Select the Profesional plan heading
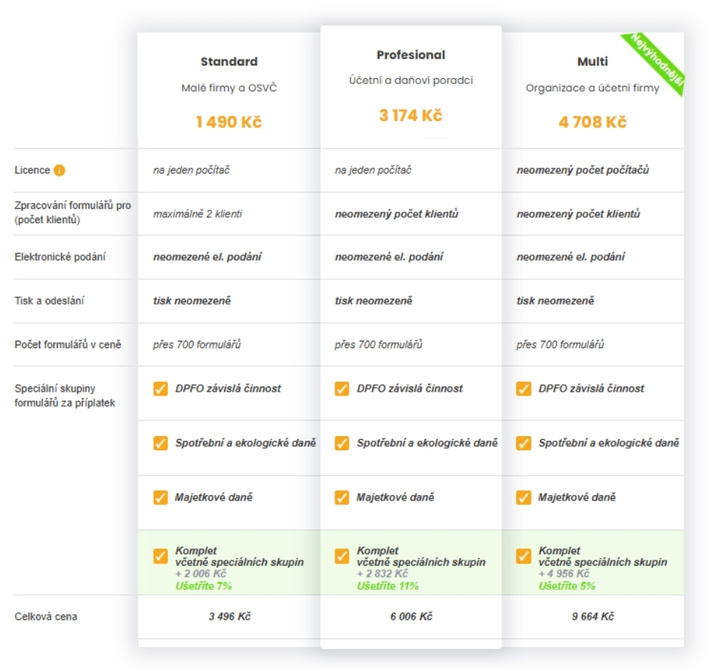This screenshot has height=671, width=726. coord(411,54)
